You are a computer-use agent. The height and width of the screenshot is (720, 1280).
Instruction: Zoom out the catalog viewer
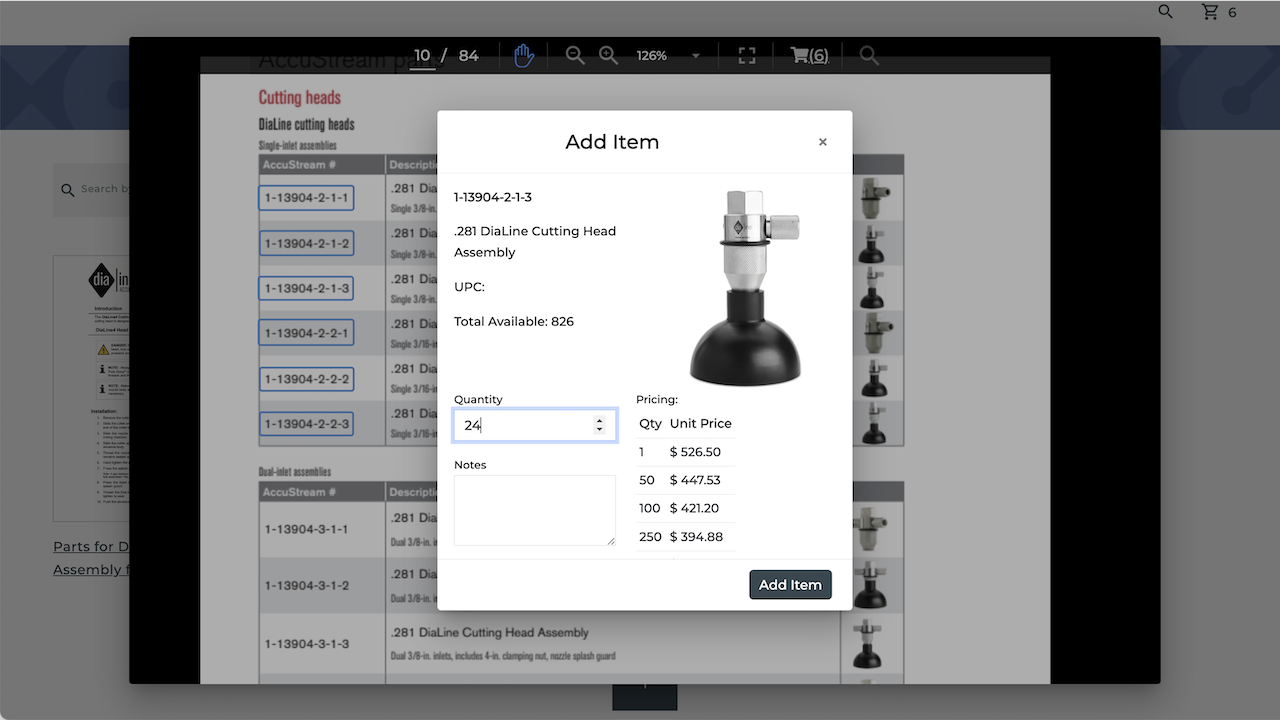pyautogui.click(x=575, y=56)
